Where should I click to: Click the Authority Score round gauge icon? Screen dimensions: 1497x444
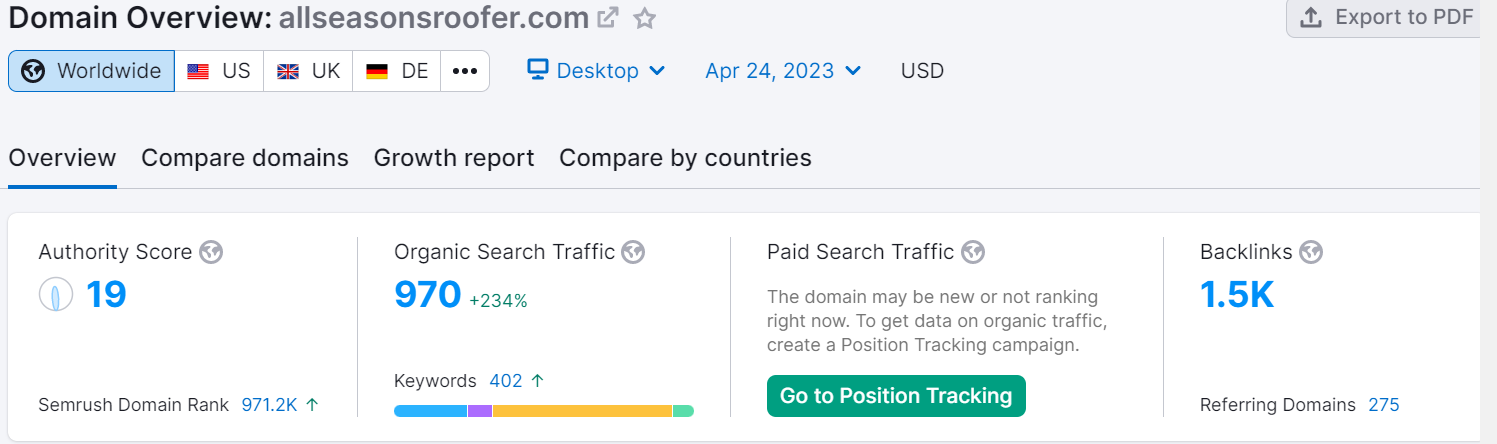click(56, 295)
